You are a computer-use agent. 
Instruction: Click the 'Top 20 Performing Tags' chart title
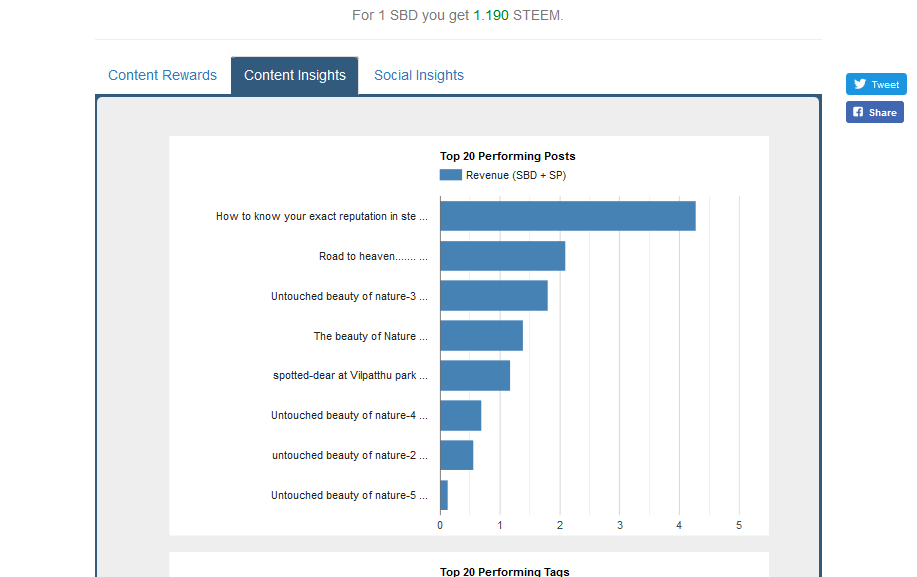(x=505, y=571)
